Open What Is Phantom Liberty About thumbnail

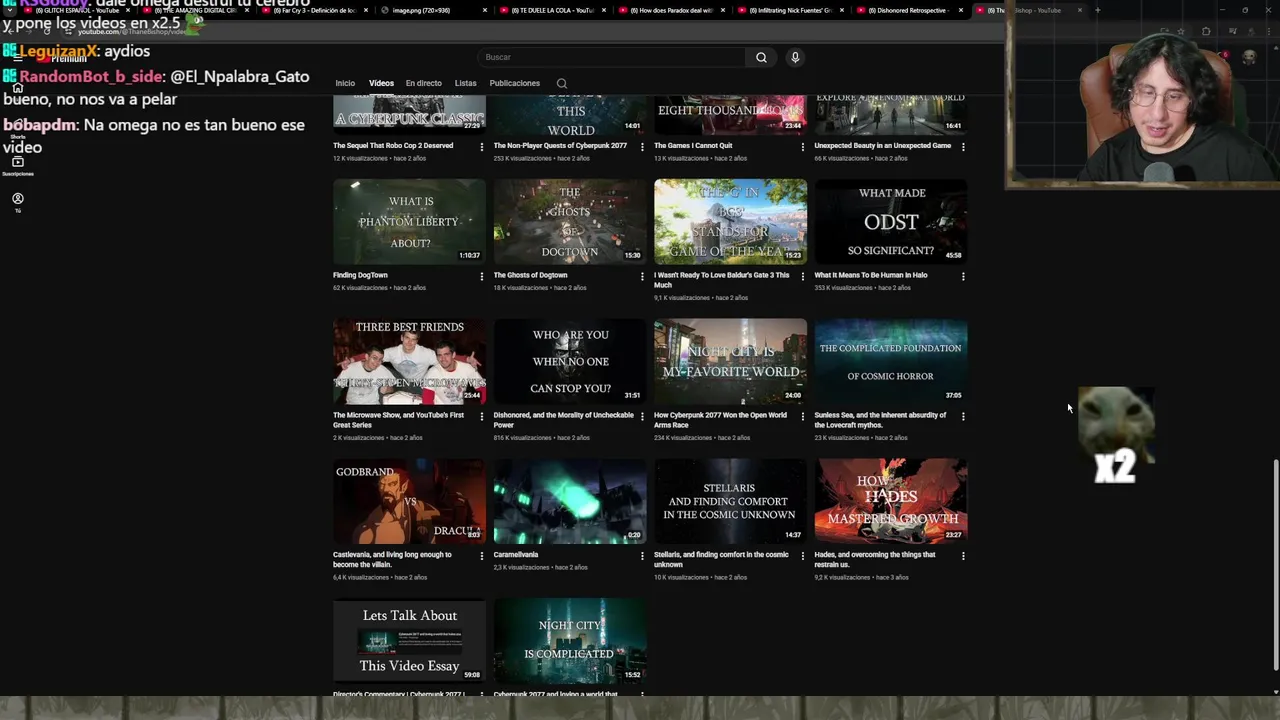tap(409, 221)
